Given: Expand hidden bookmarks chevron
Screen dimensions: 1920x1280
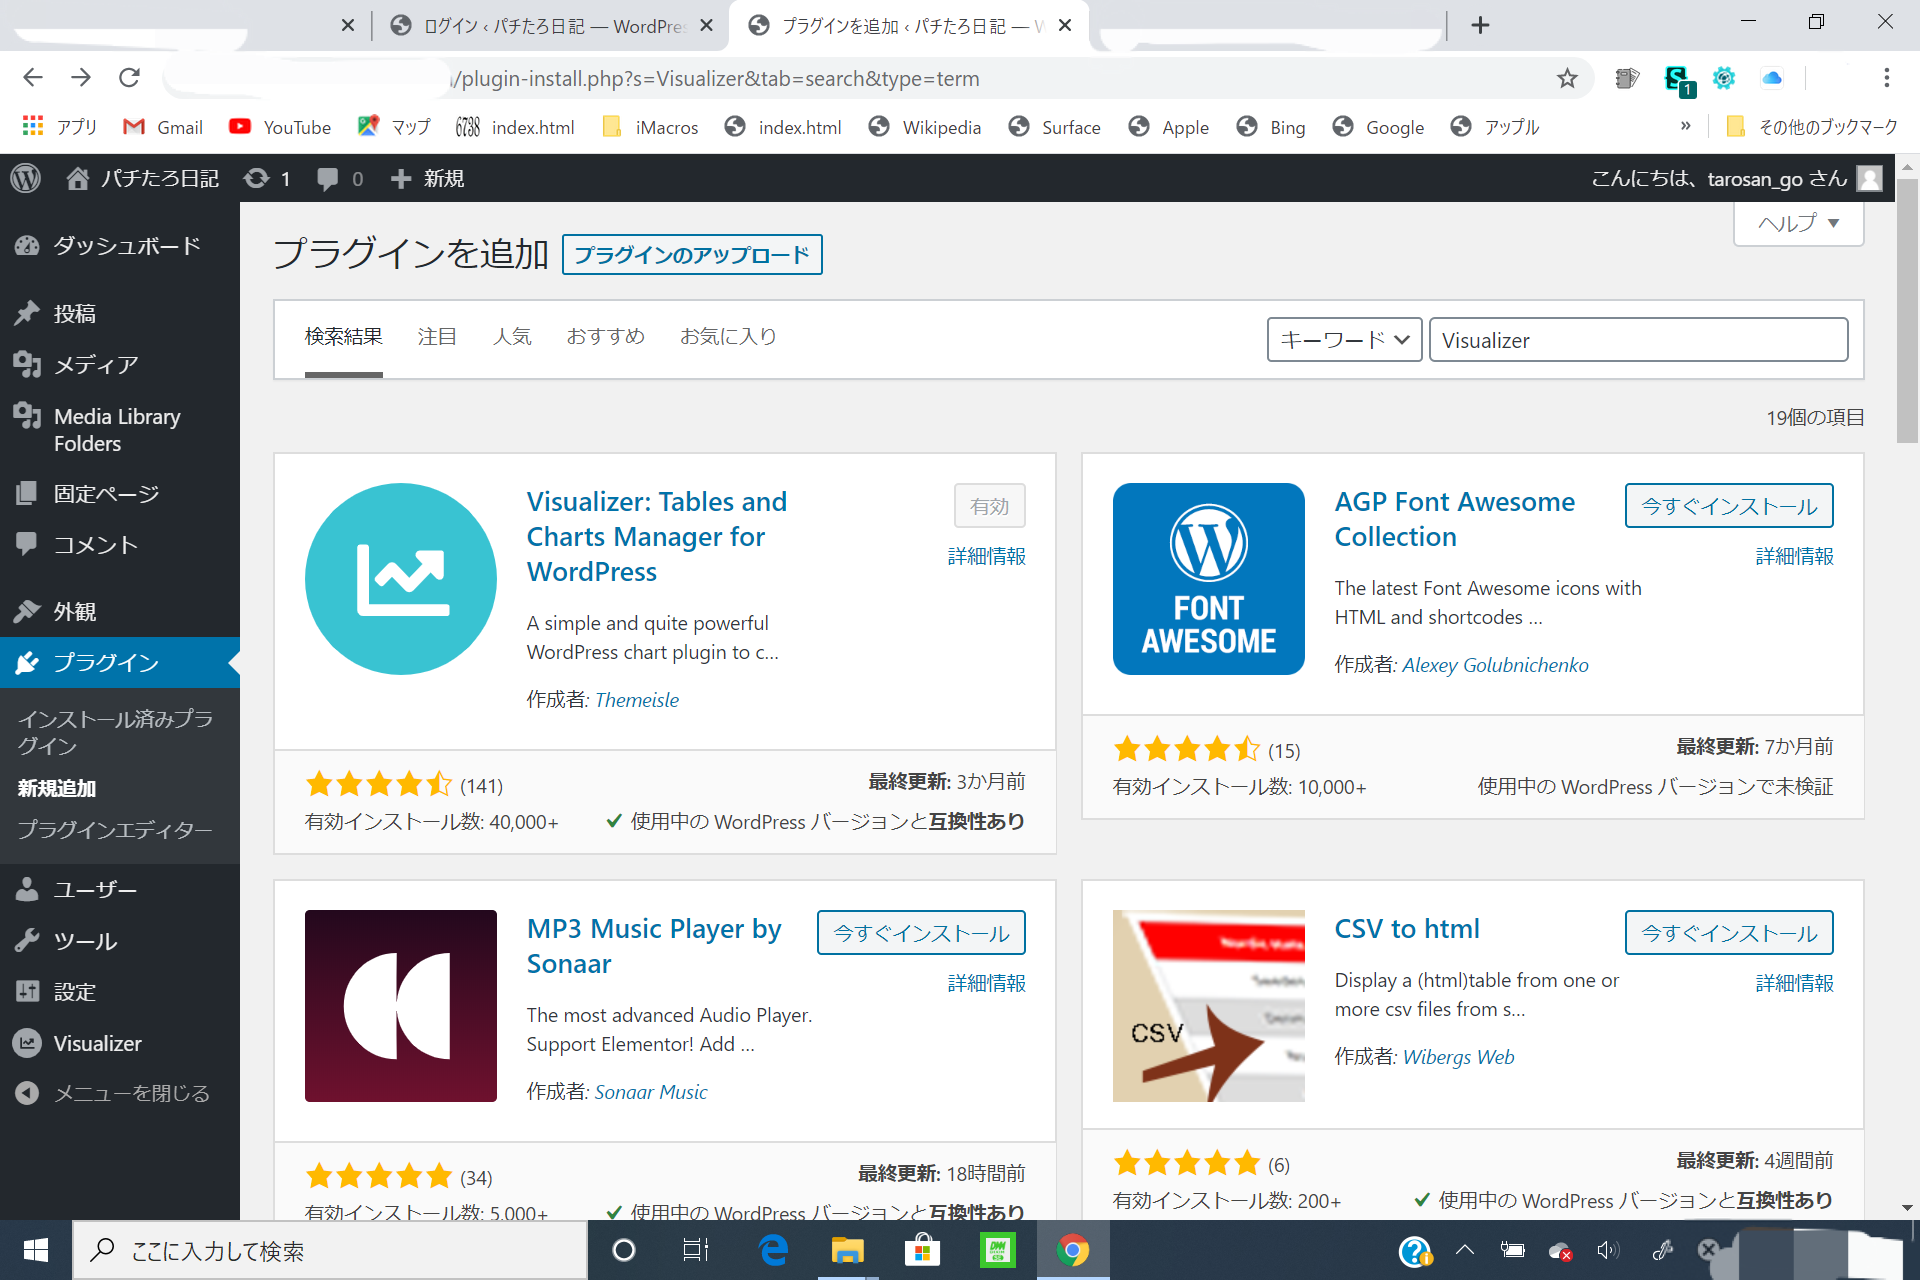Looking at the screenshot, I should pos(1686,126).
